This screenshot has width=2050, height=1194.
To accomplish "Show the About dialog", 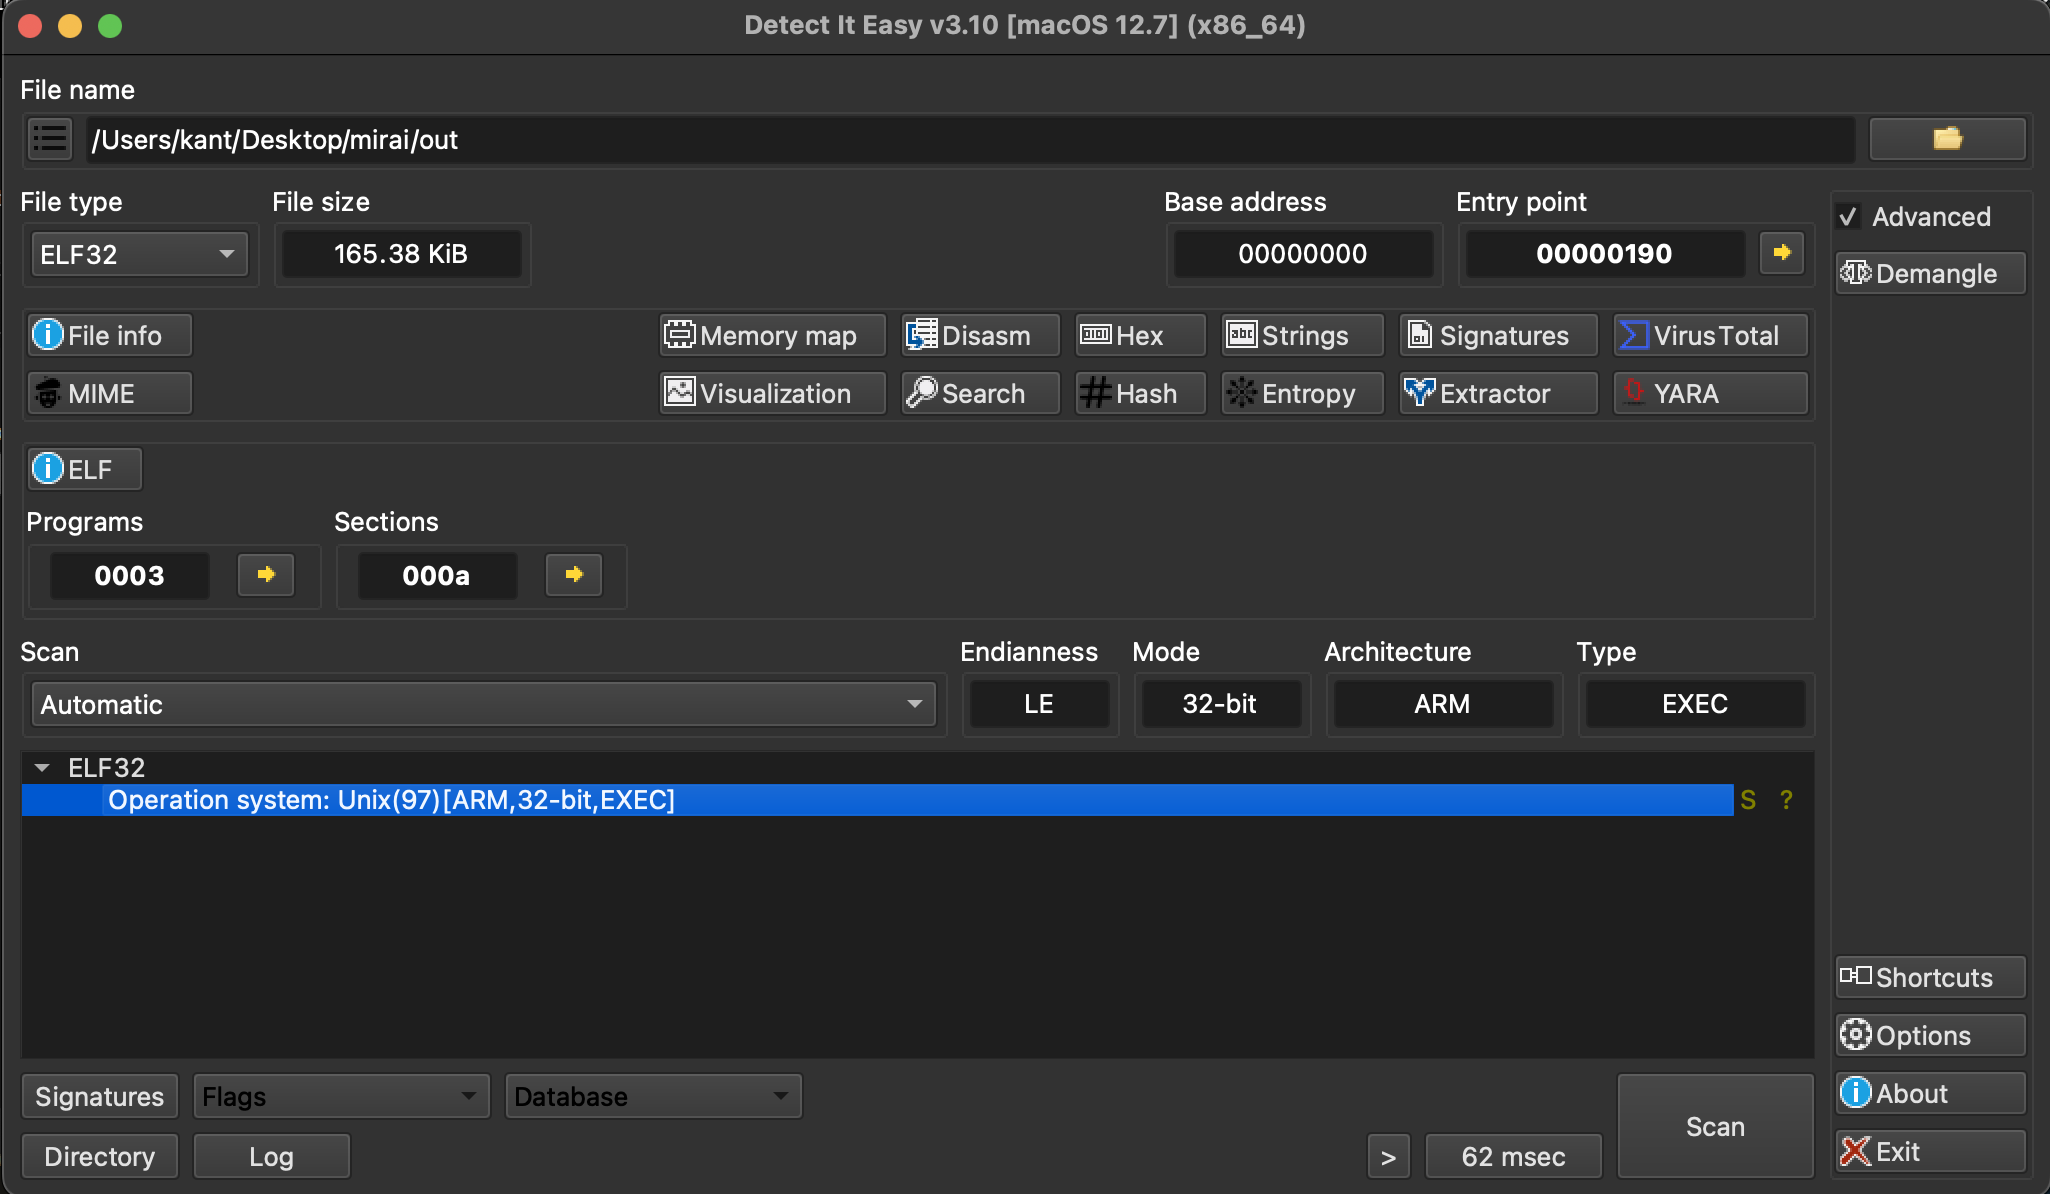I will point(1930,1093).
